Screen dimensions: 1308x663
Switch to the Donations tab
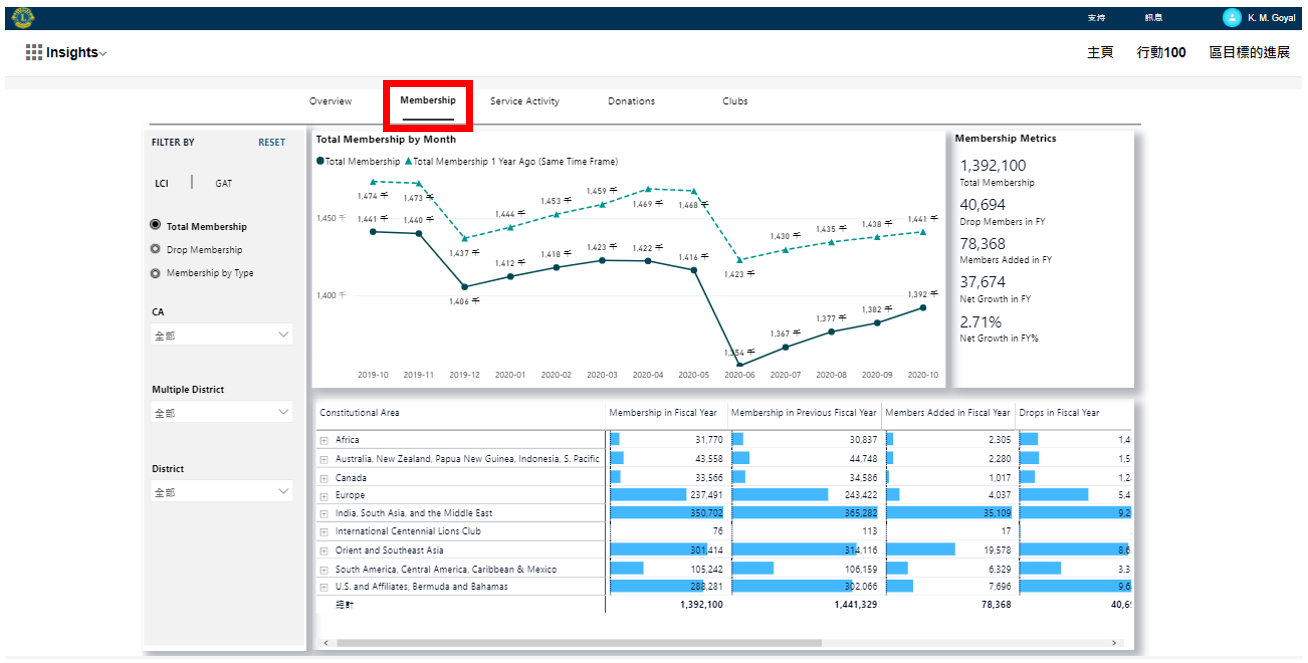631,101
